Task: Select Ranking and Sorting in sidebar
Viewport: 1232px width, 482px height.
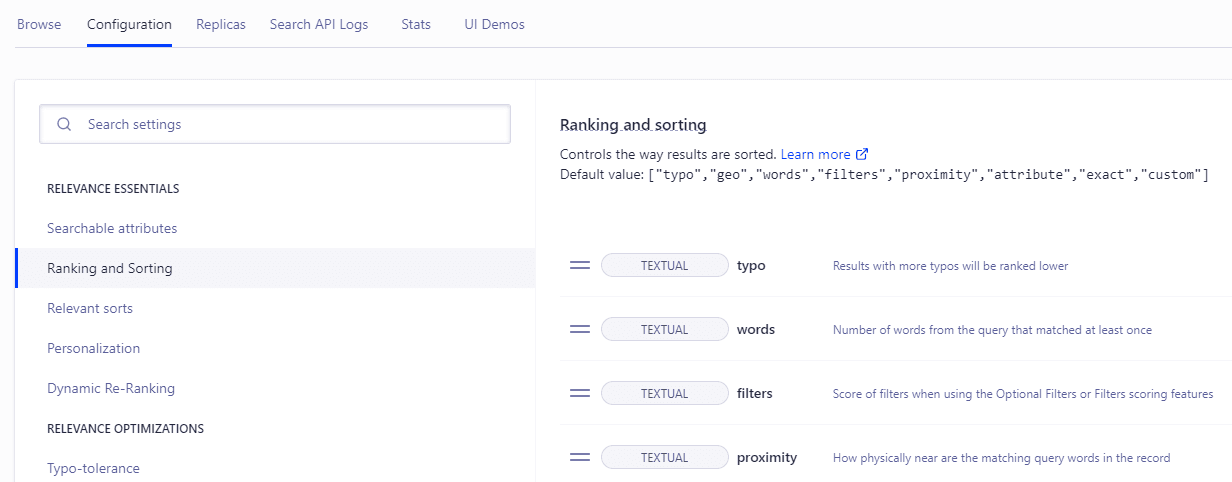Action: pos(275,268)
